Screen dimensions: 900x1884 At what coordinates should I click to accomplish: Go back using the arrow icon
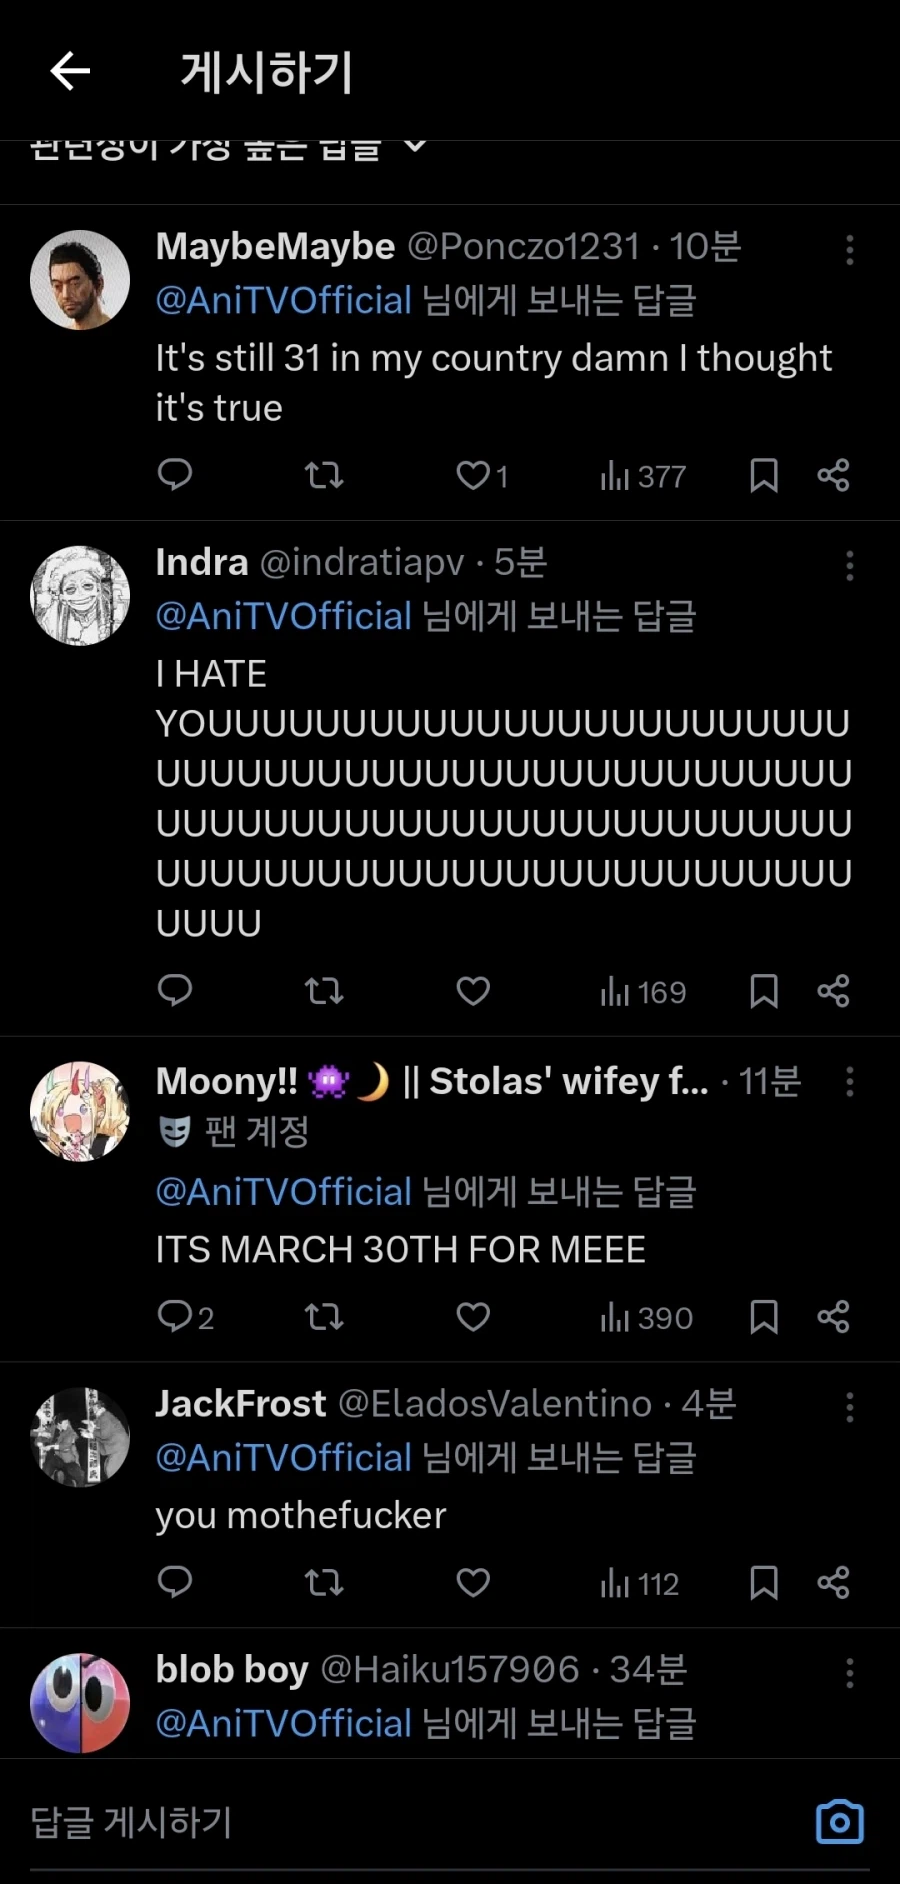click(x=70, y=71)
